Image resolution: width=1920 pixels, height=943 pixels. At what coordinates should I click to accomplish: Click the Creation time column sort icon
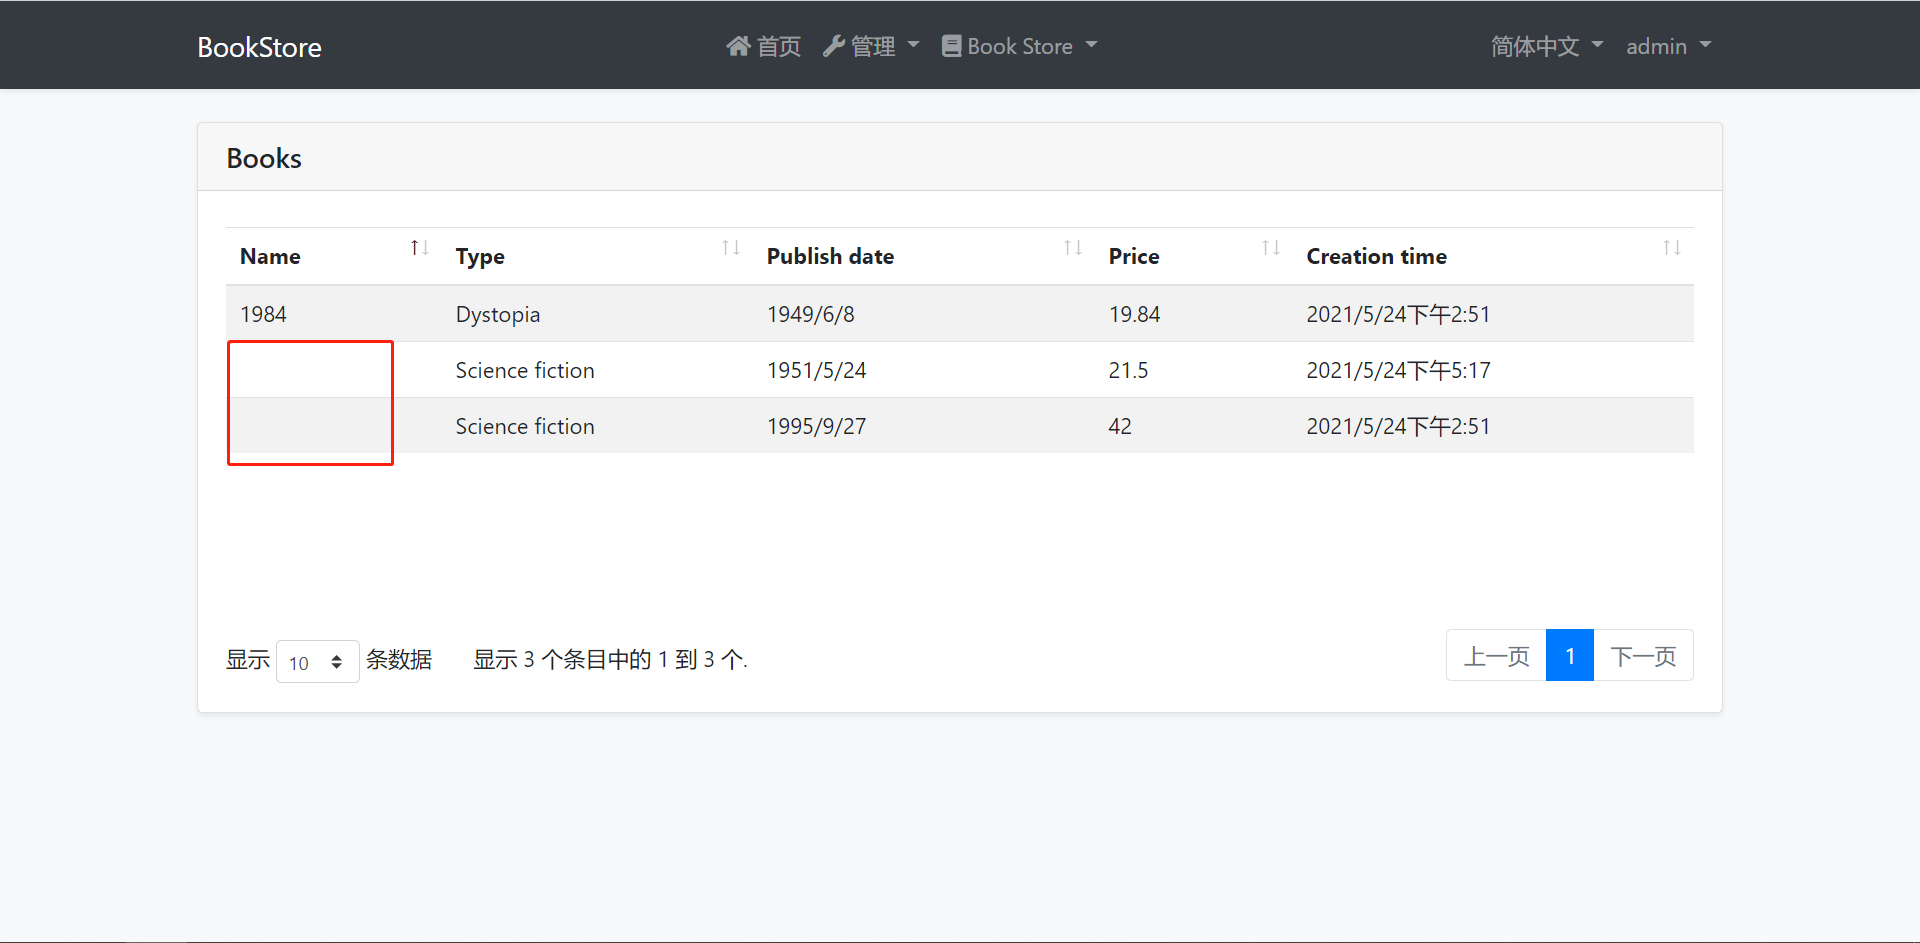(1672, 248)
